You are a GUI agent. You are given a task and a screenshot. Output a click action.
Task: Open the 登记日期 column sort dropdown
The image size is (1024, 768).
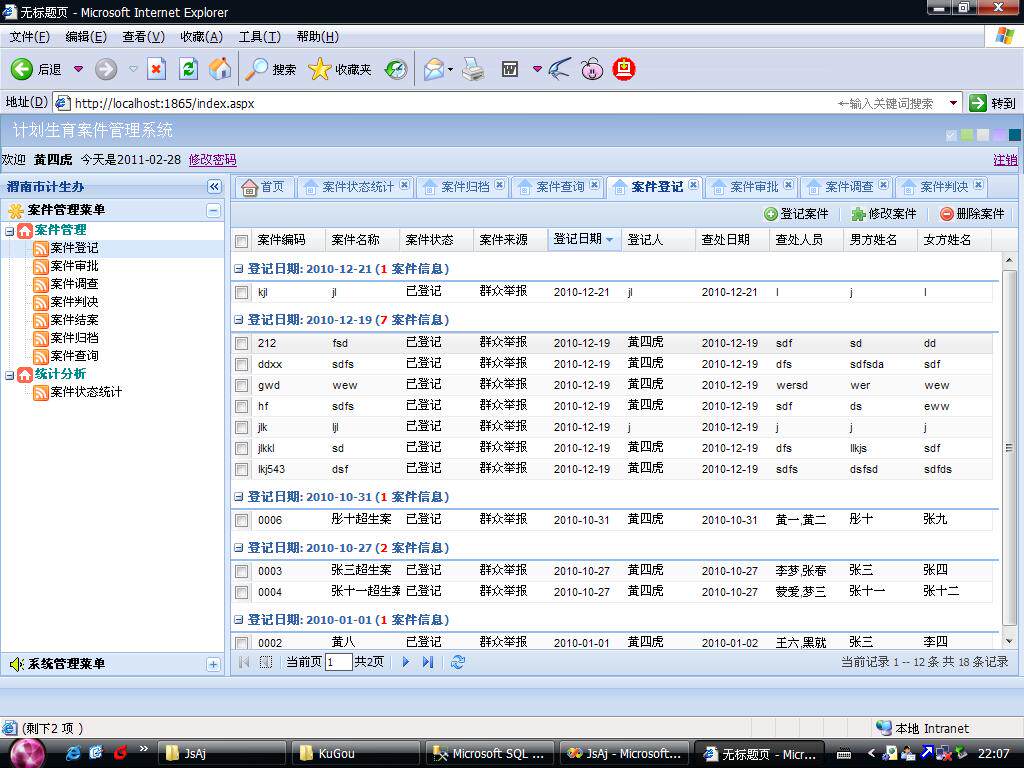pos(609,240)
